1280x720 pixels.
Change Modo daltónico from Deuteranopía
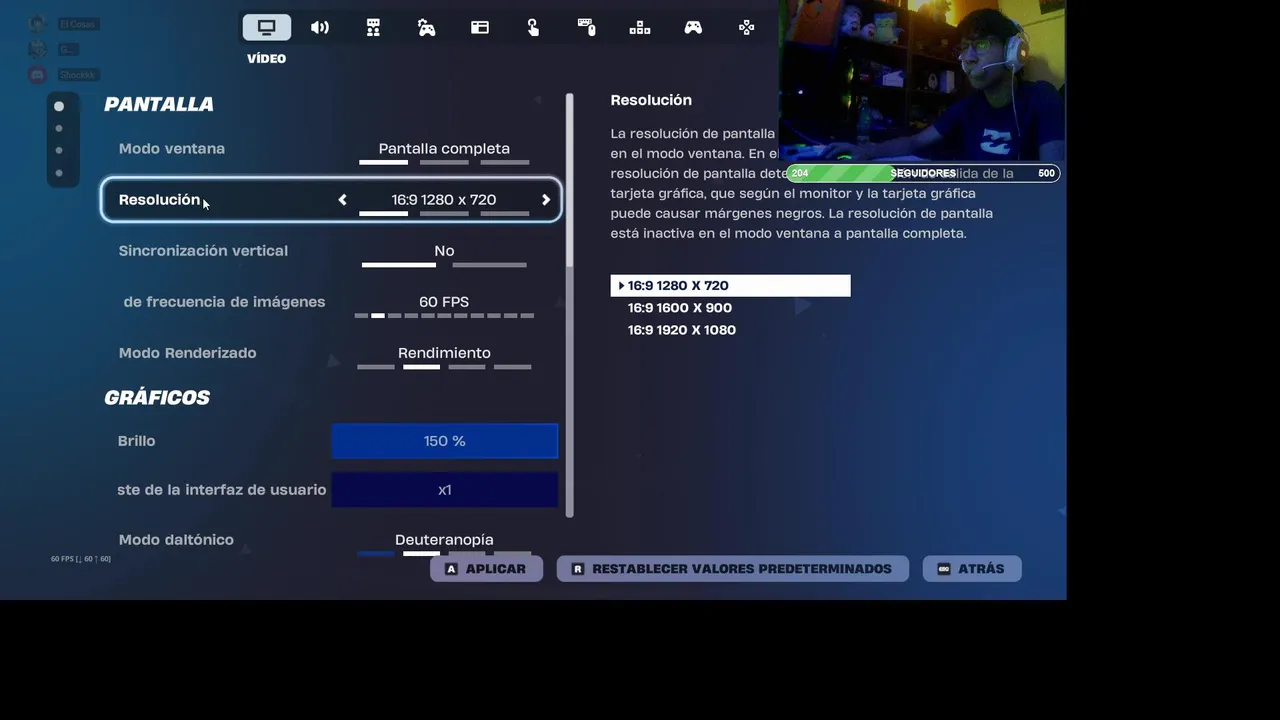[444, 542]
